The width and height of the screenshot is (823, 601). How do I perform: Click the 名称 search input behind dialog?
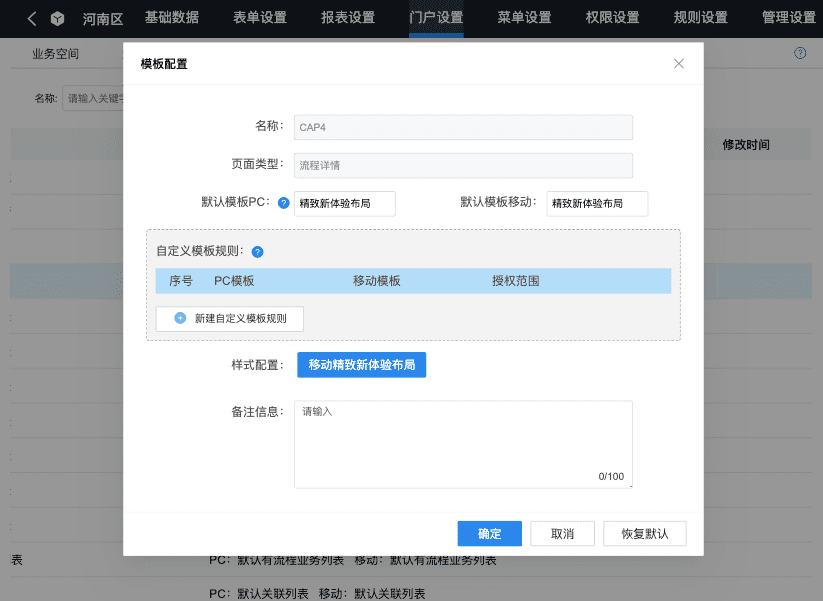pyautogui.click(x=93, y=98)
